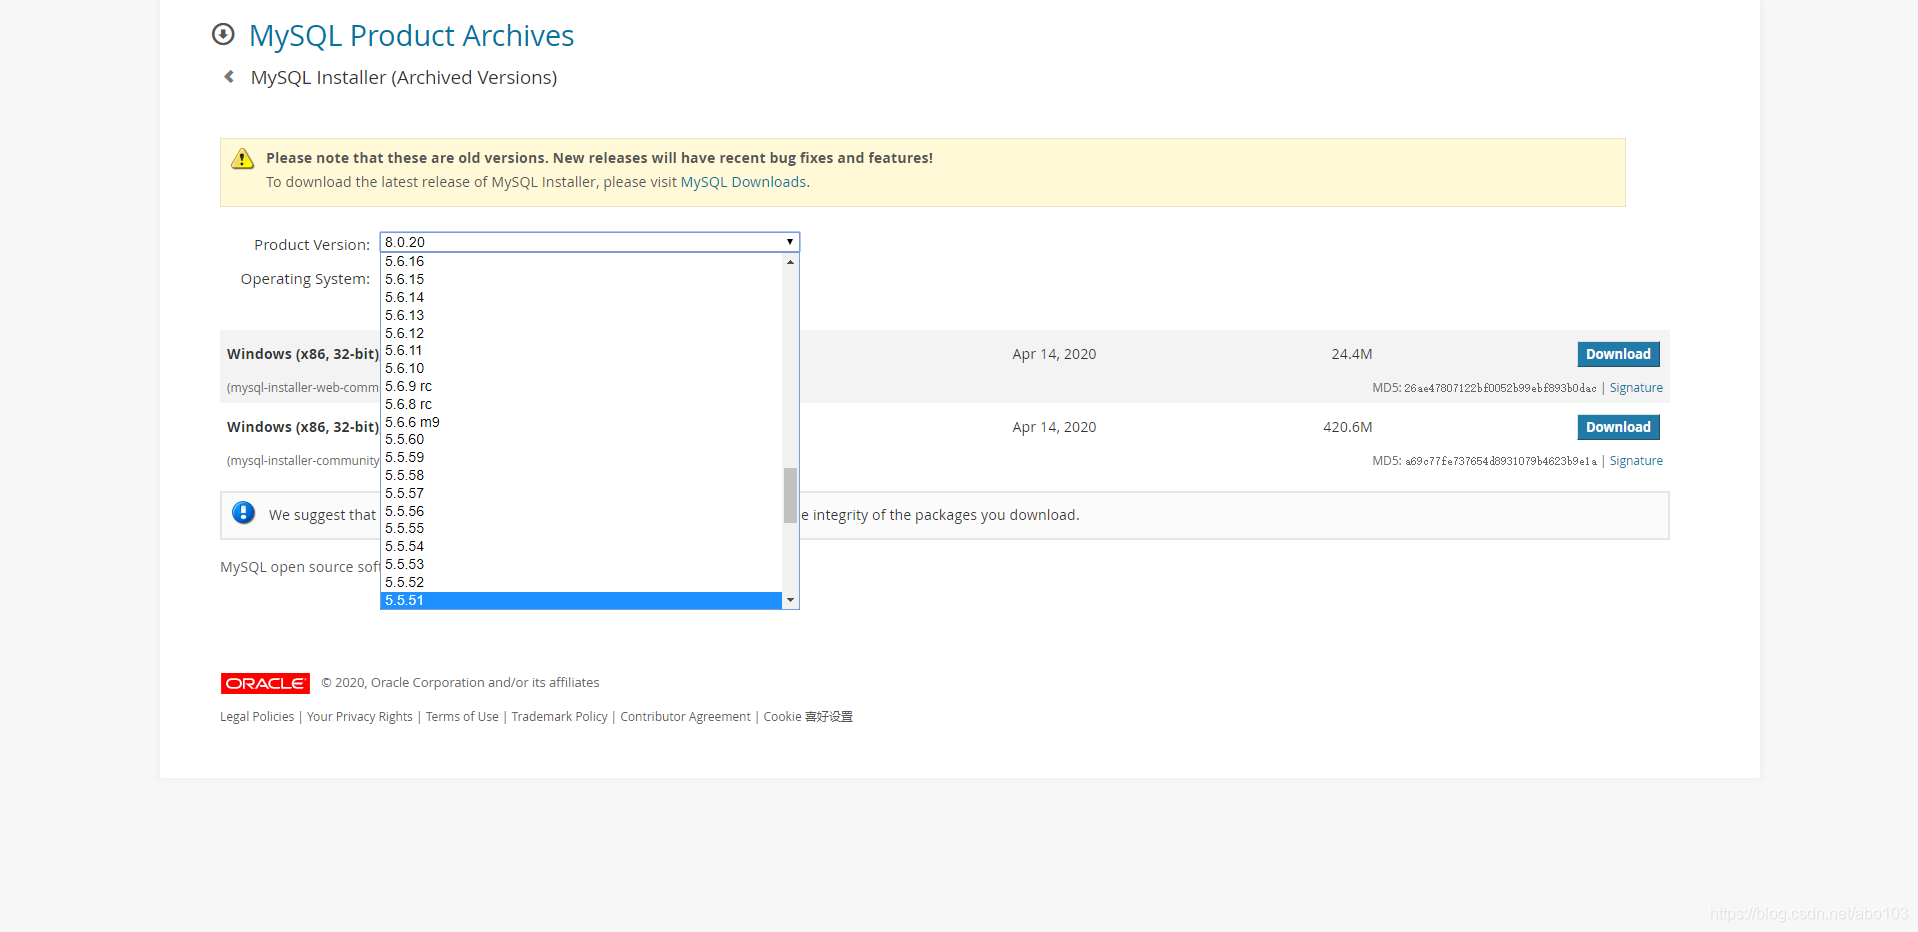Click the 24.4M file size value

pyautogui.click(x=1352, y=354)
